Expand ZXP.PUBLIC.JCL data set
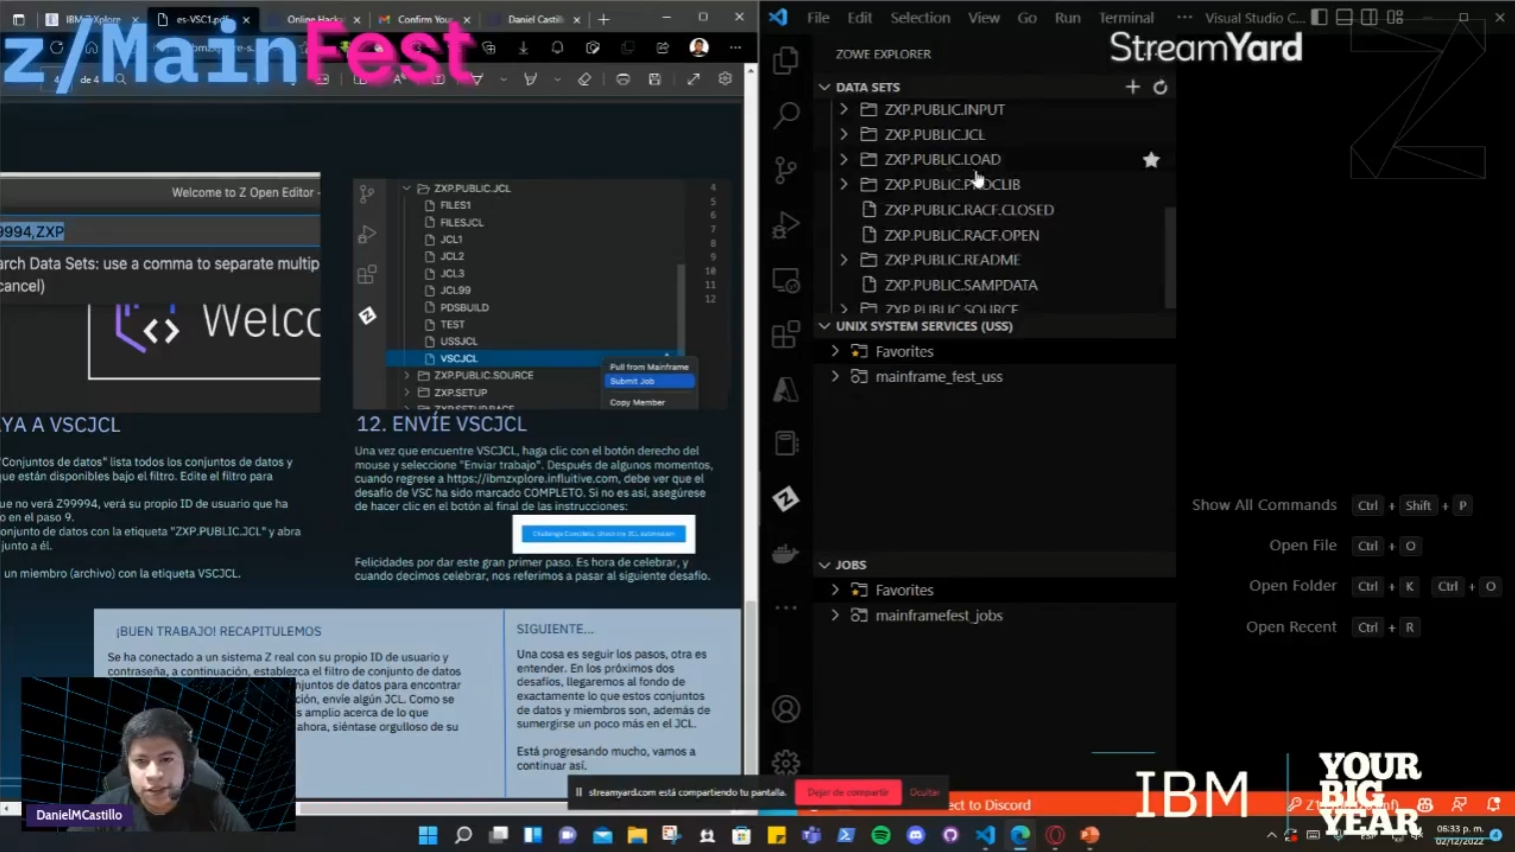1515x852 pixels. coord(844,134)
